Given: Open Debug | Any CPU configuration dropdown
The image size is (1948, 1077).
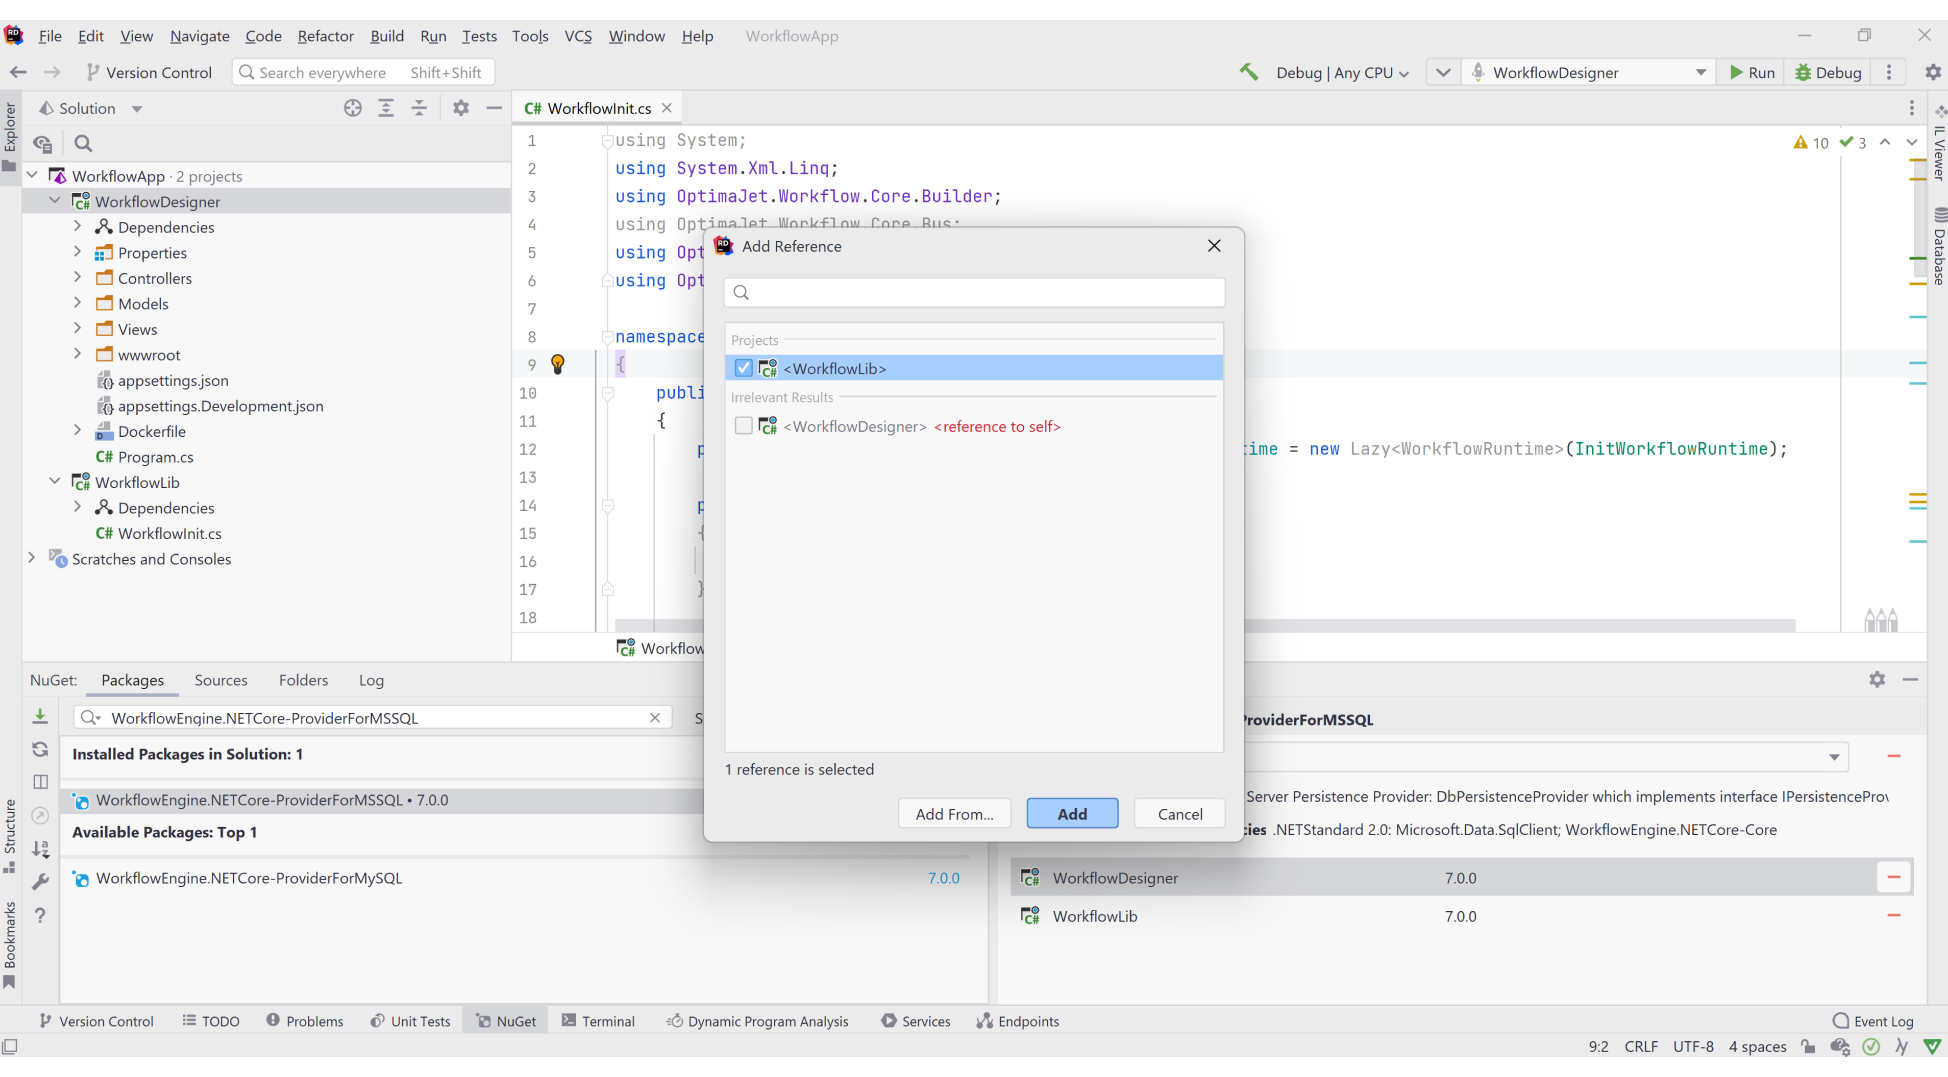Looking at the screenshot, I should pyautogui.click(x=1342, y=72).
